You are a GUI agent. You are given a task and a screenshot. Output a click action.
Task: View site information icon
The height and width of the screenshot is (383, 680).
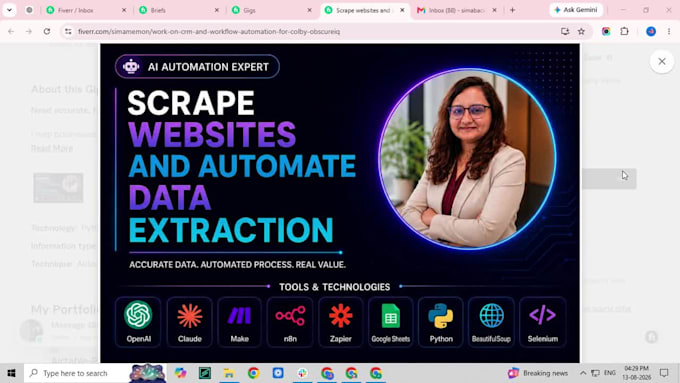(68, 31)
